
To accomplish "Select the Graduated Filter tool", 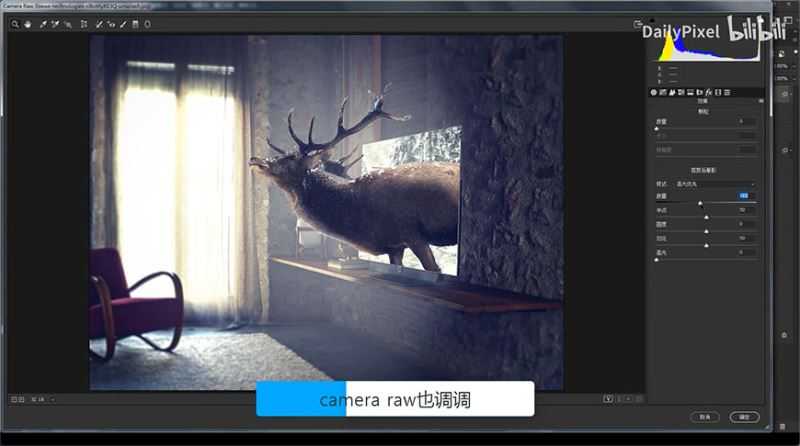I will [x=136, y=23].
